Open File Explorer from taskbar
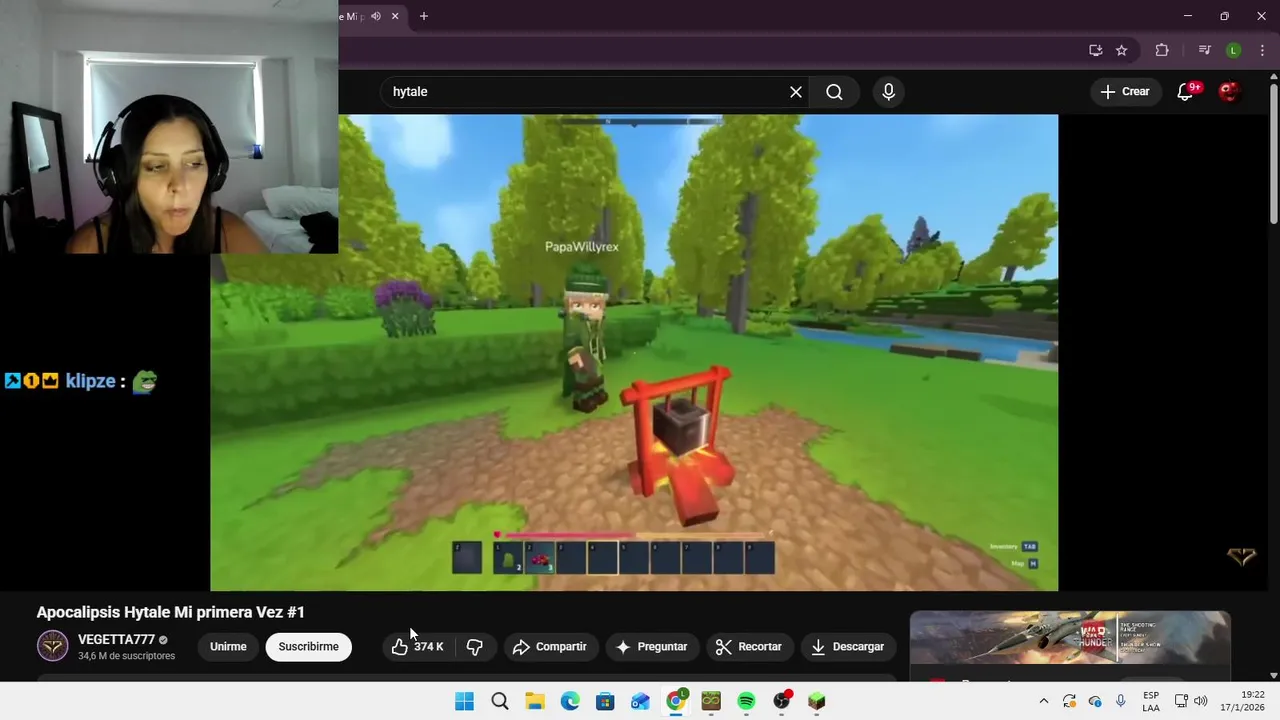Screen dimensions: 1280x720 535,702
